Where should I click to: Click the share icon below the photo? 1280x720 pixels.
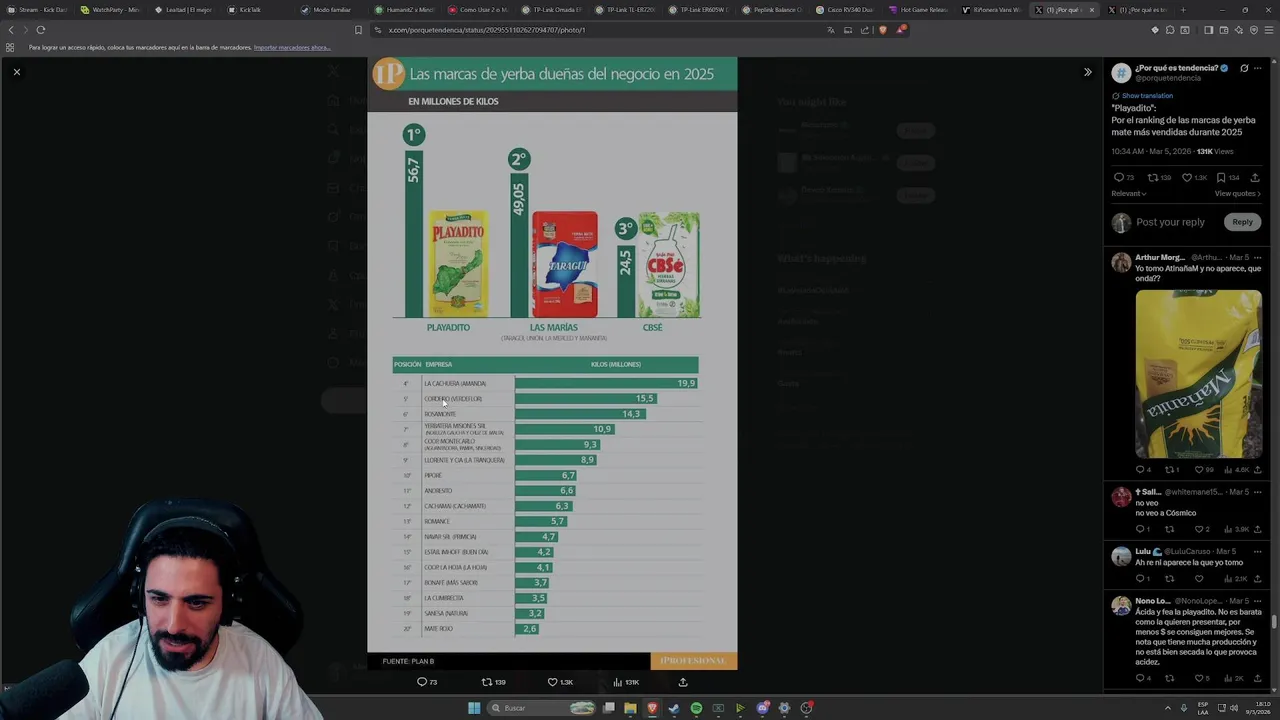coord(683,682)
